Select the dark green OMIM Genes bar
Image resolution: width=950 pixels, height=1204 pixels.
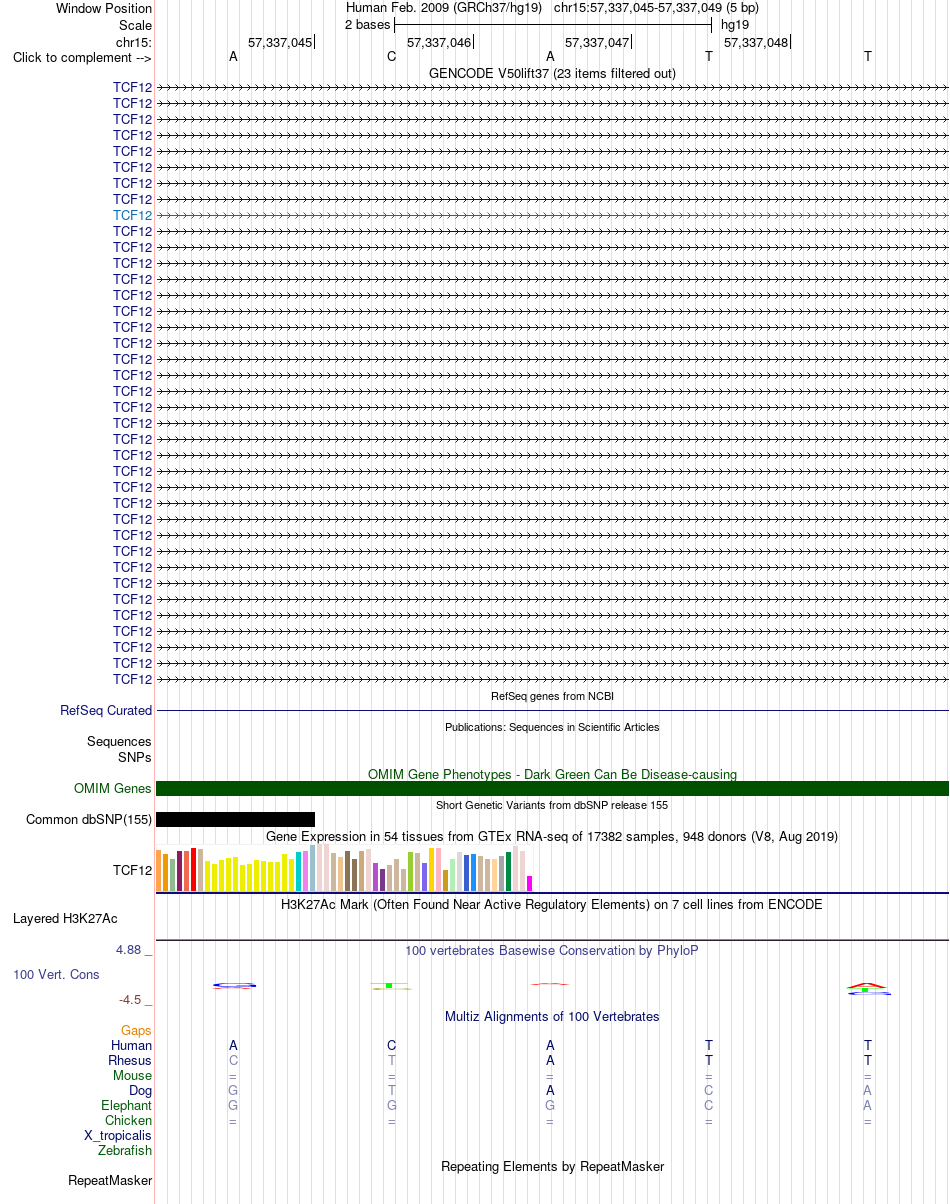(552, 789)
